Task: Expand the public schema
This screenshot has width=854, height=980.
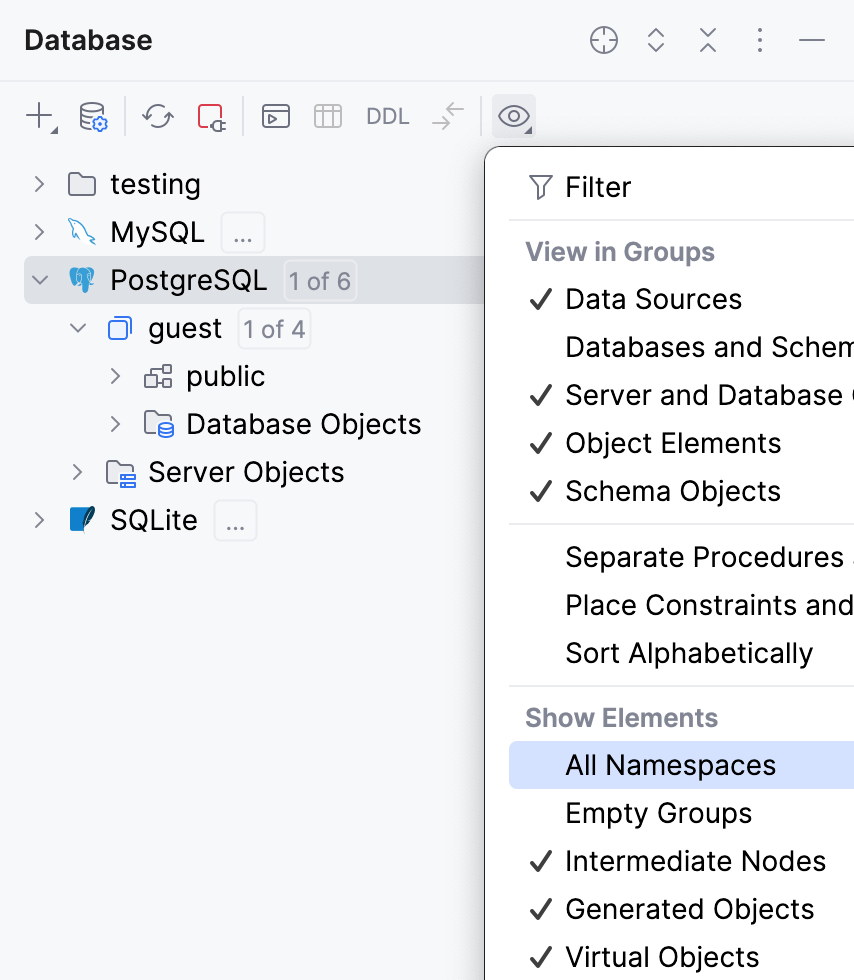Action: point(114,377)
